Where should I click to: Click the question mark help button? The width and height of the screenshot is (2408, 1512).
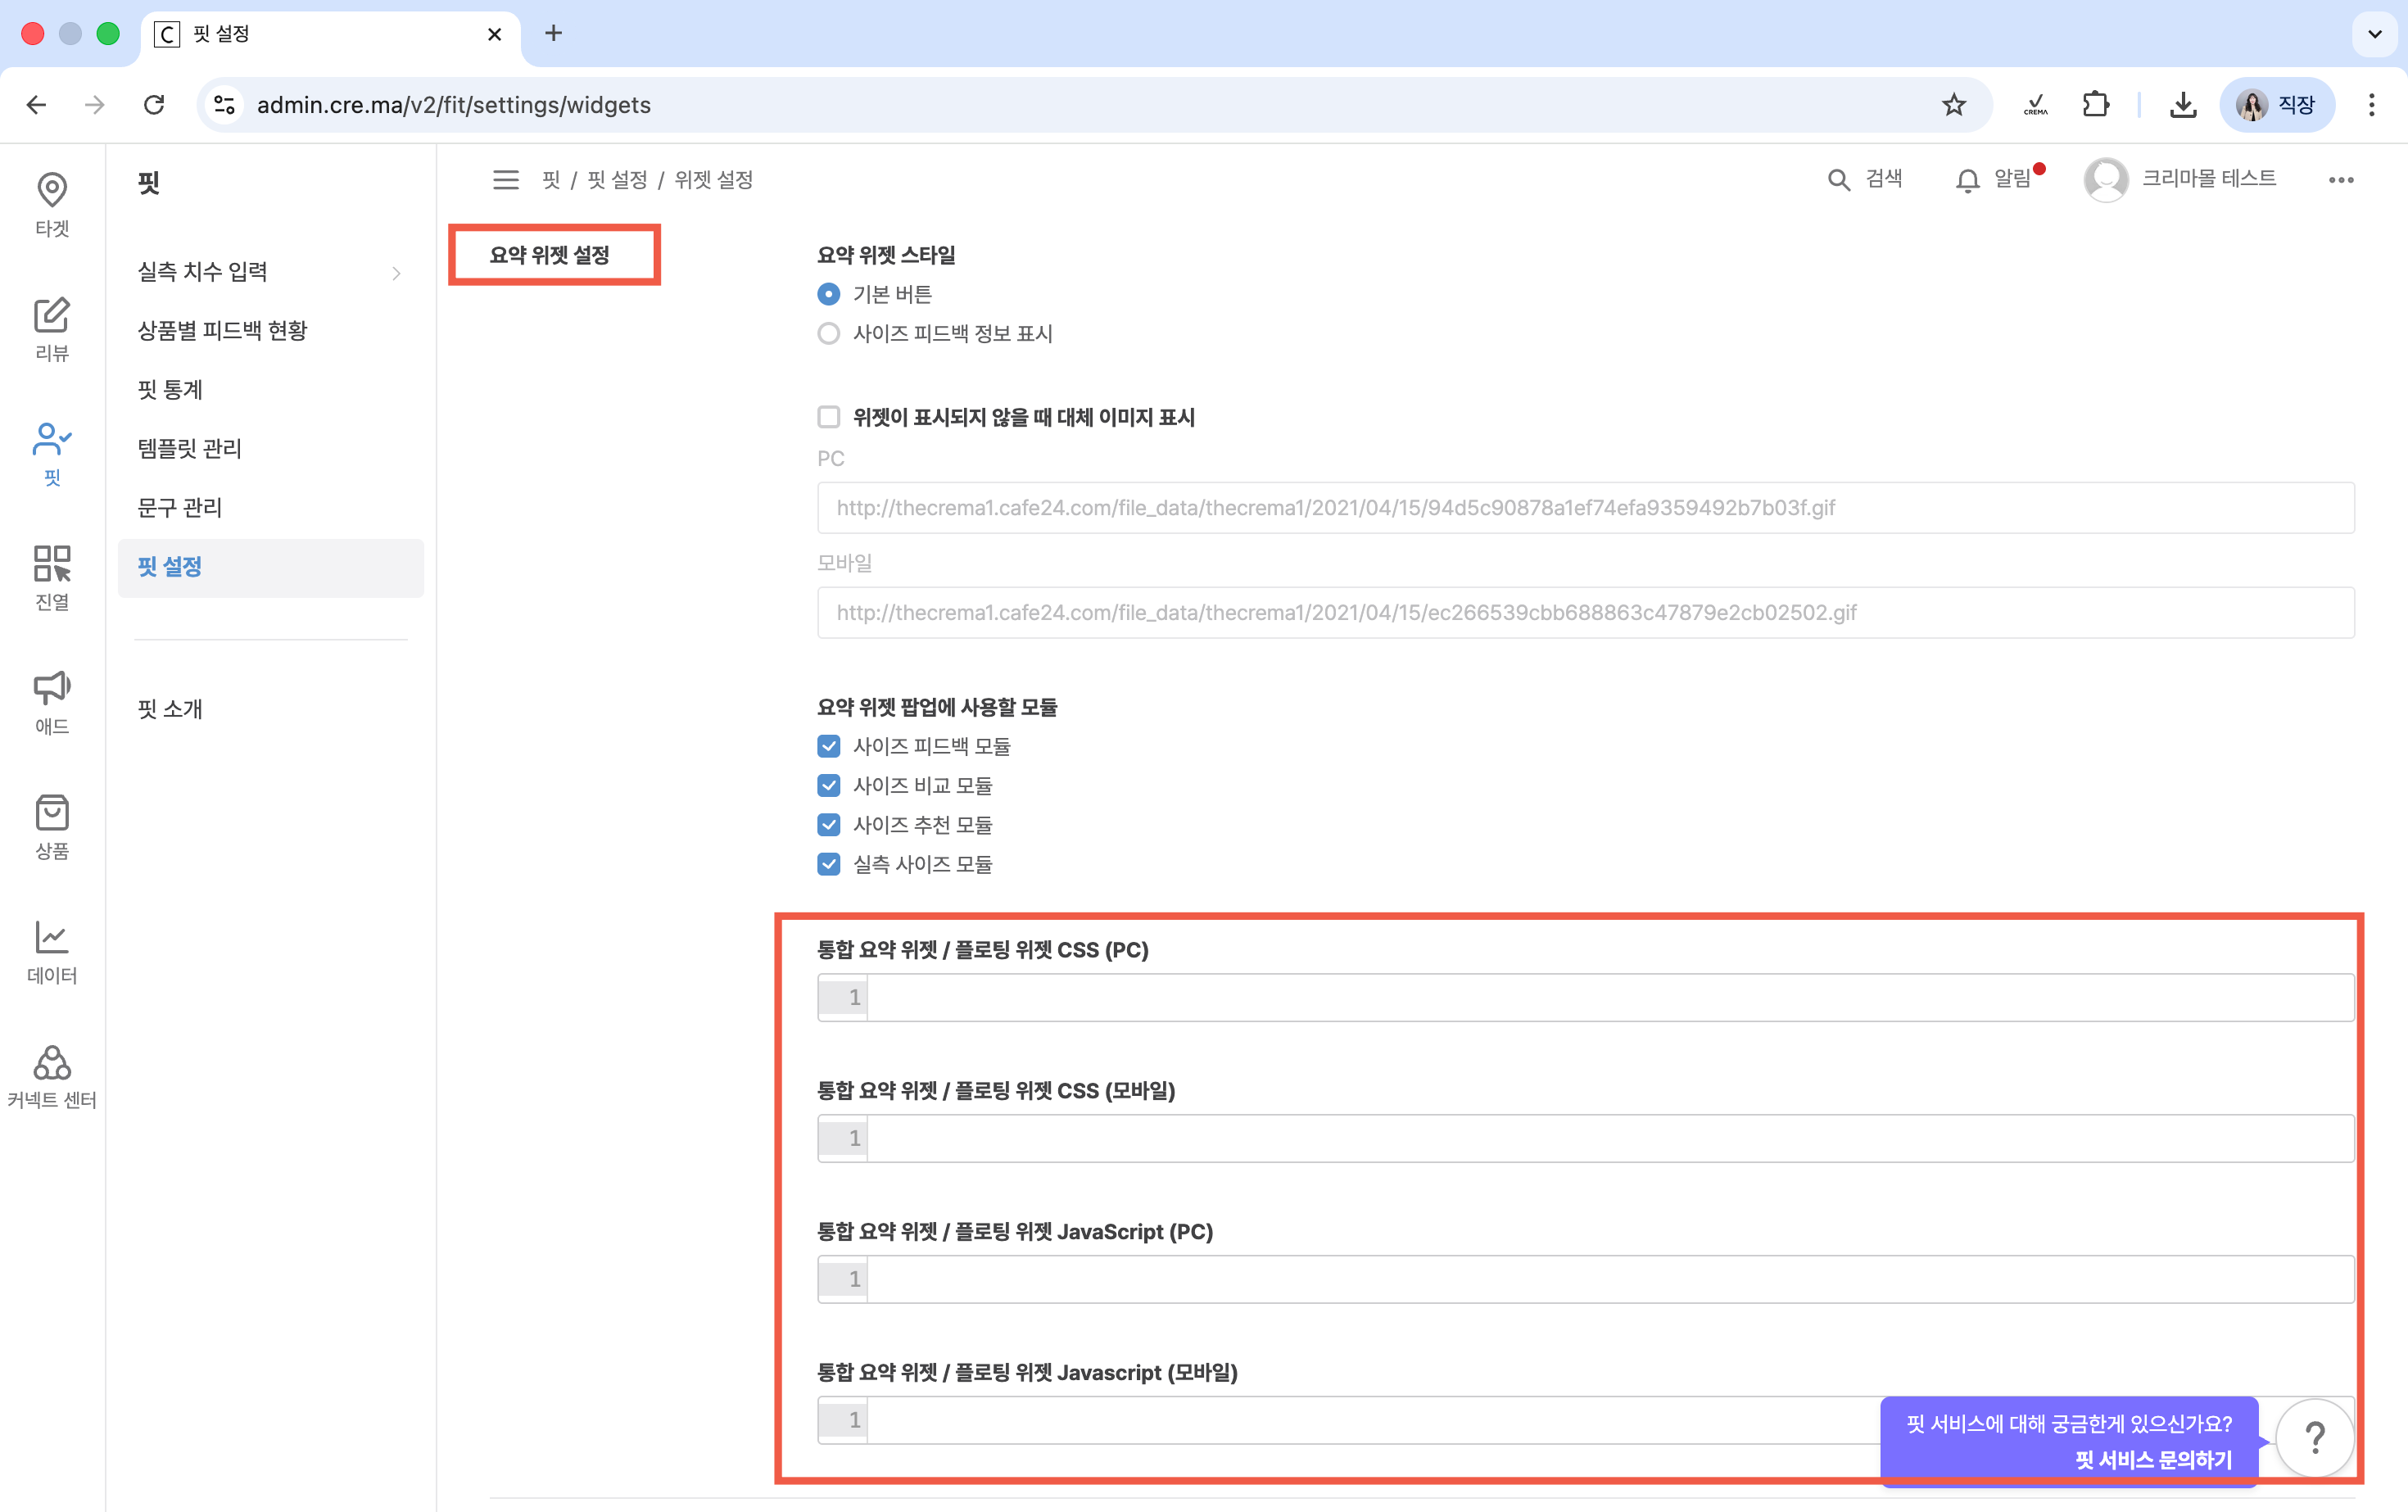tap(2315, 1438)
